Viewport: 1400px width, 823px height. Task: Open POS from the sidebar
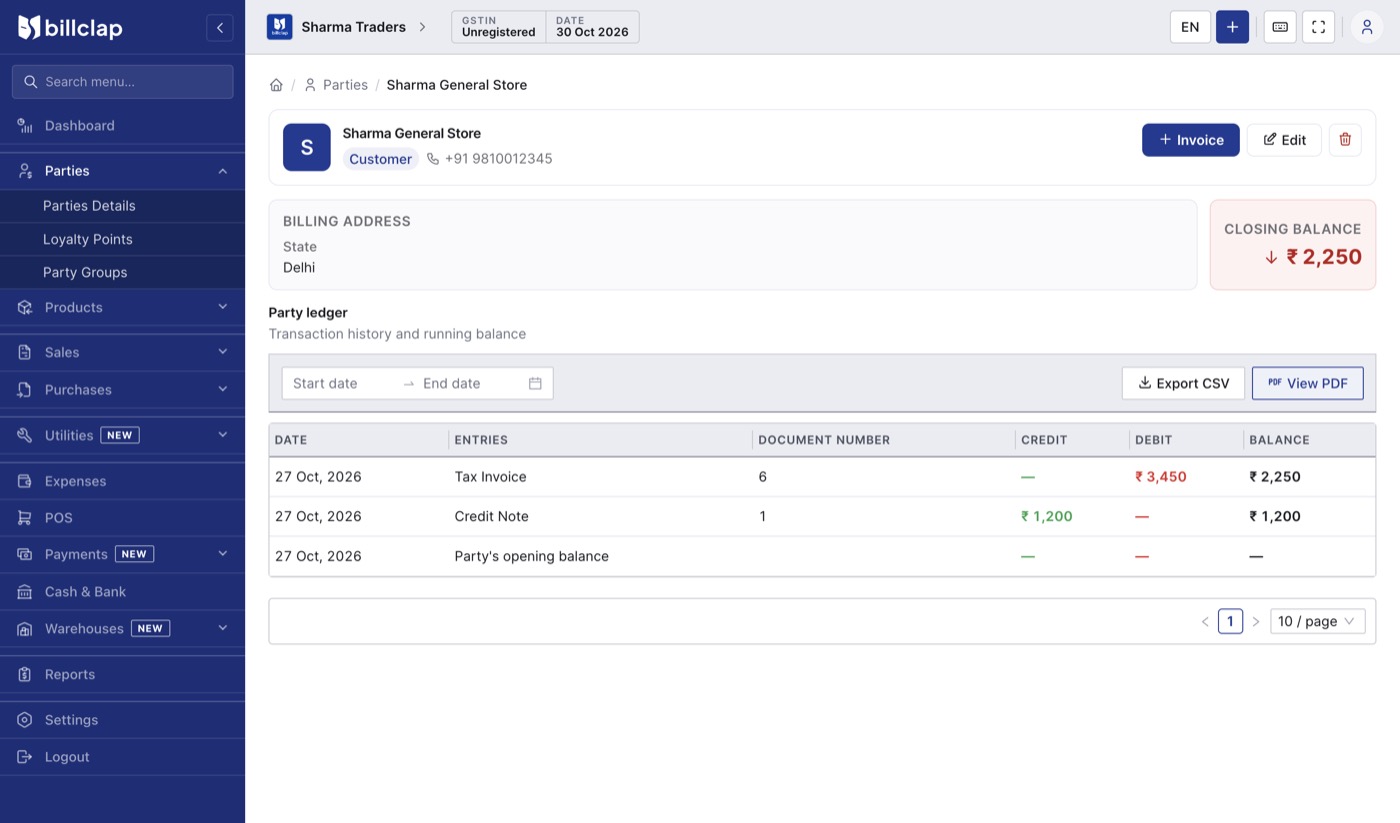[x=122, y=518]
